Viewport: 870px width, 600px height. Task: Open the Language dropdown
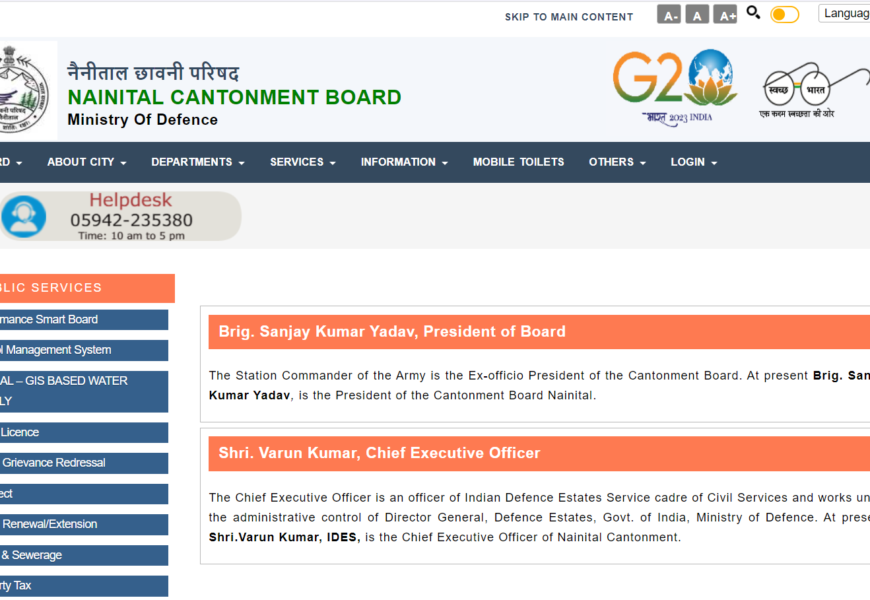tap(844, 13)
